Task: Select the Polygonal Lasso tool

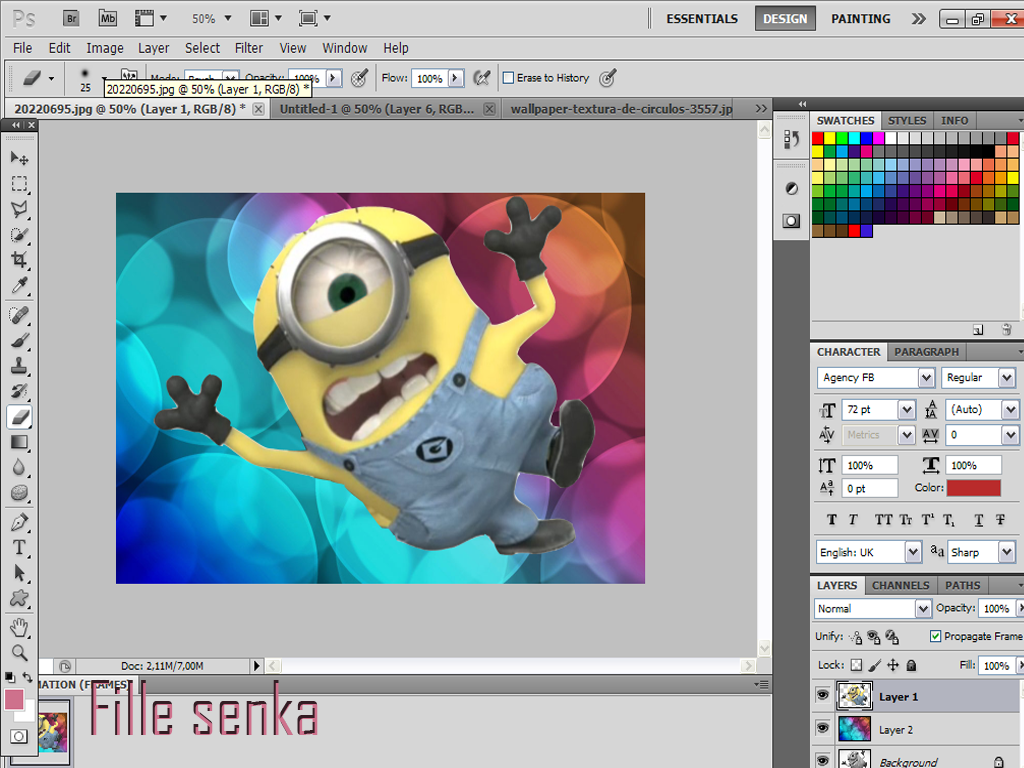Action: [x=19, y=209]
